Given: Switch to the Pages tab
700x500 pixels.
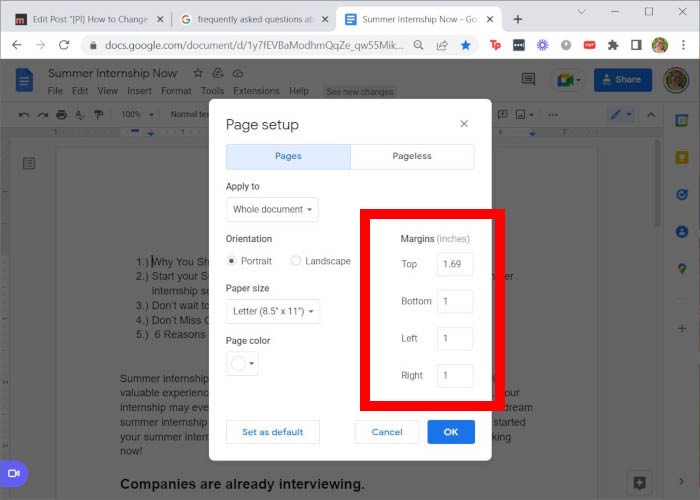Looking at the screenshot, I should (x=288, y=156).
